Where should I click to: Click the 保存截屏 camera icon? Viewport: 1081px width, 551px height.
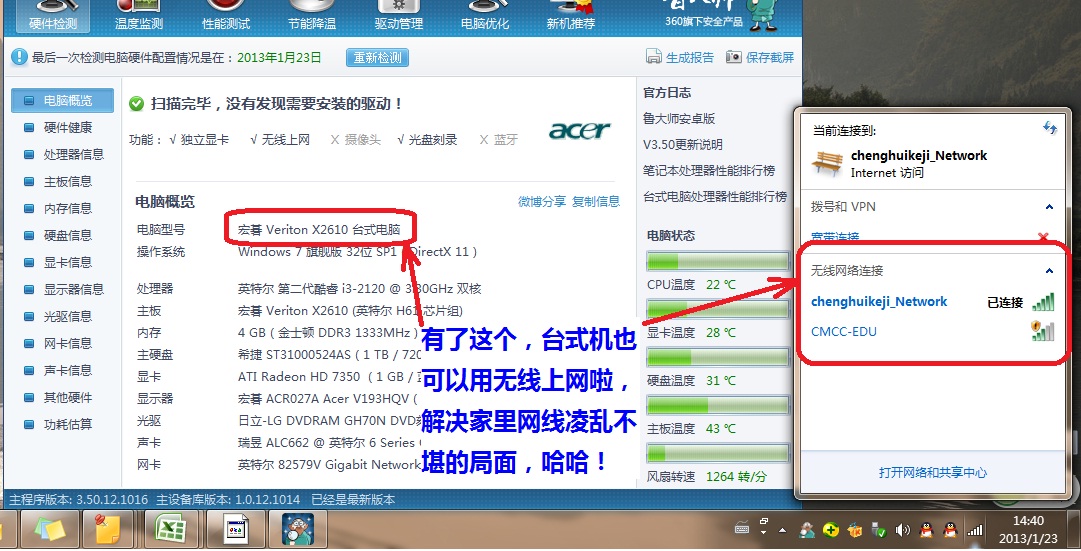pyautogui.click(x=734, y=57)
